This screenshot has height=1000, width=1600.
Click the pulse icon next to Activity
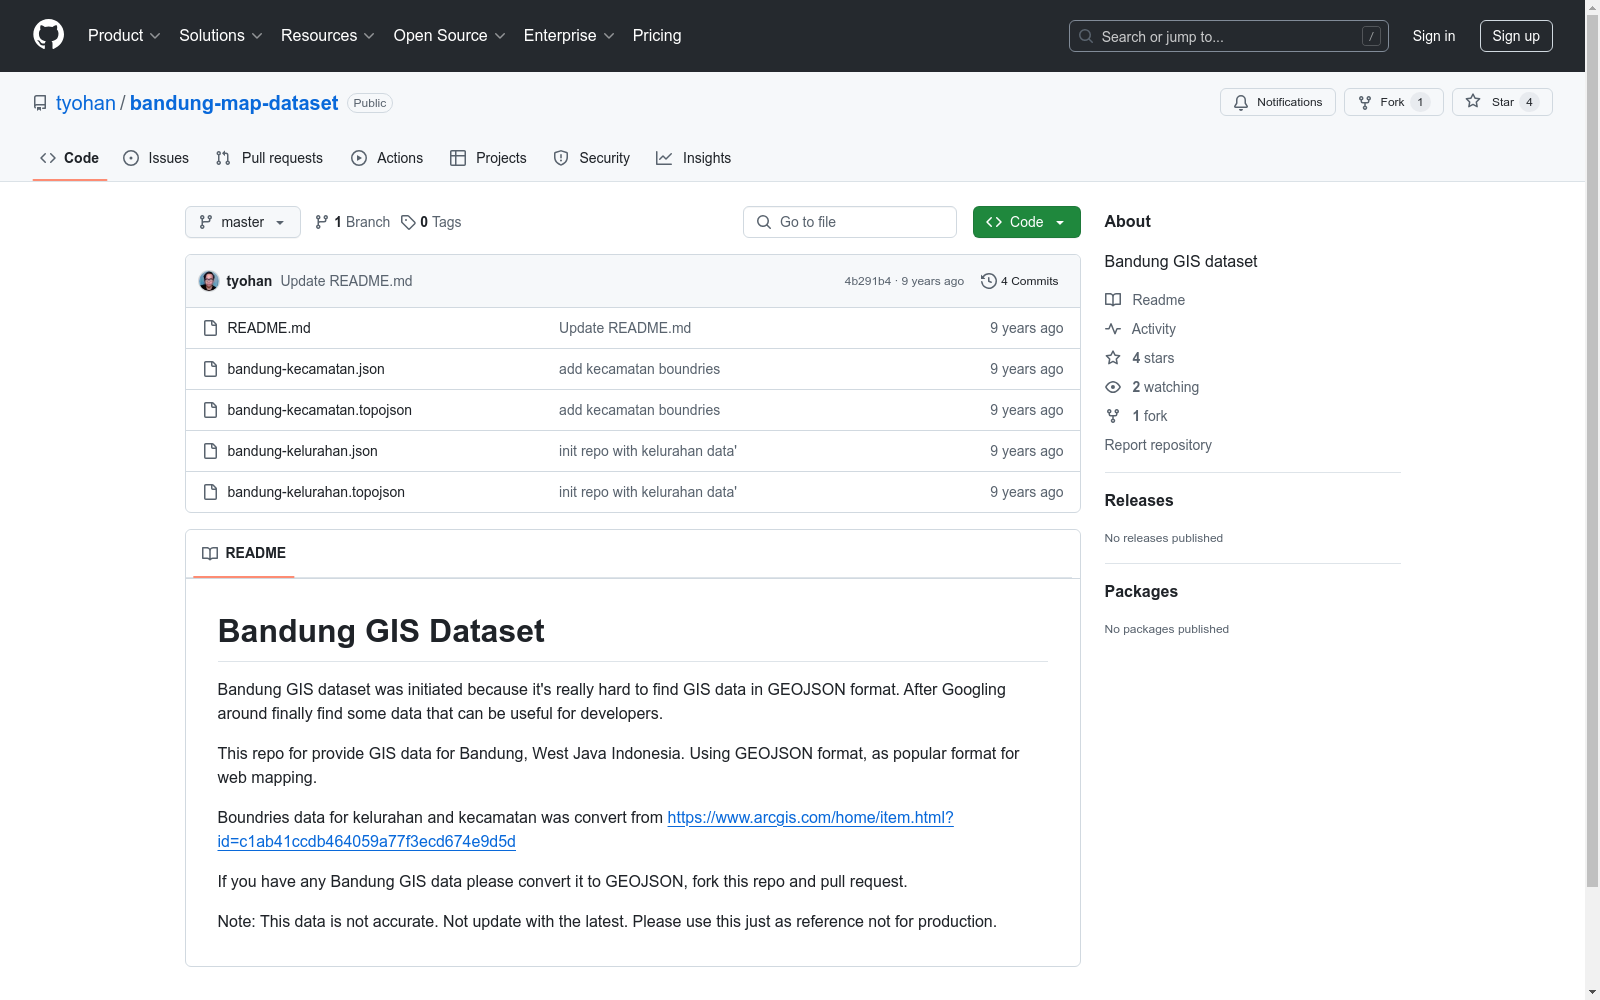click(1113, 329)
